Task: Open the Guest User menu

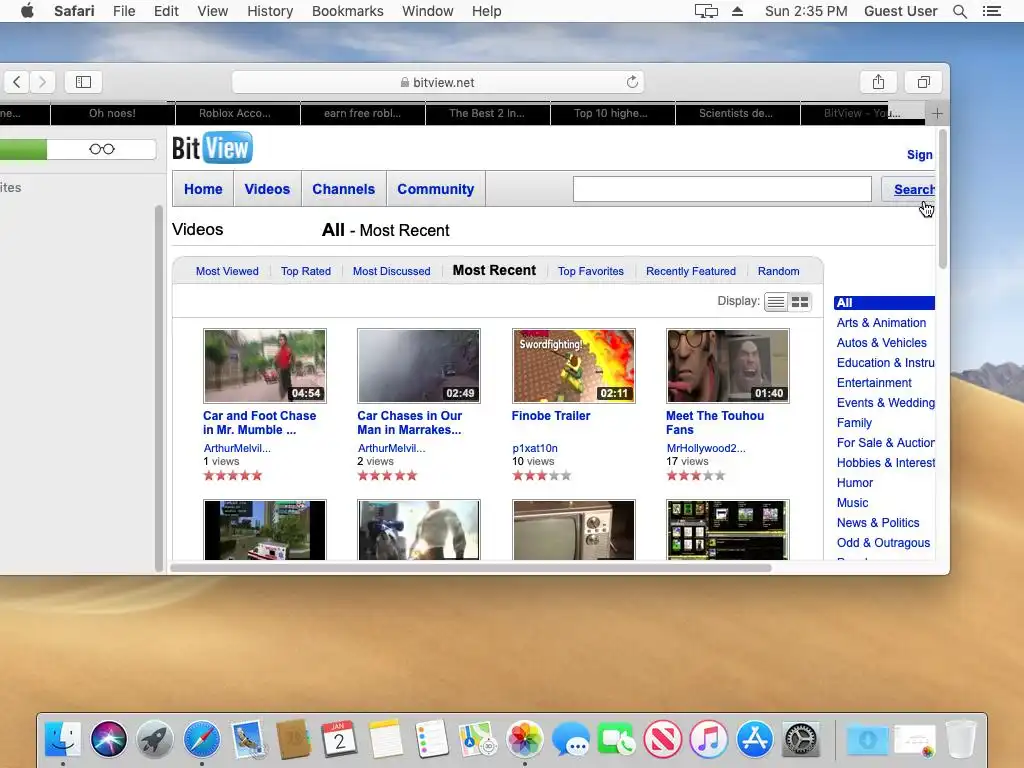Action: (x=901, y=11)
